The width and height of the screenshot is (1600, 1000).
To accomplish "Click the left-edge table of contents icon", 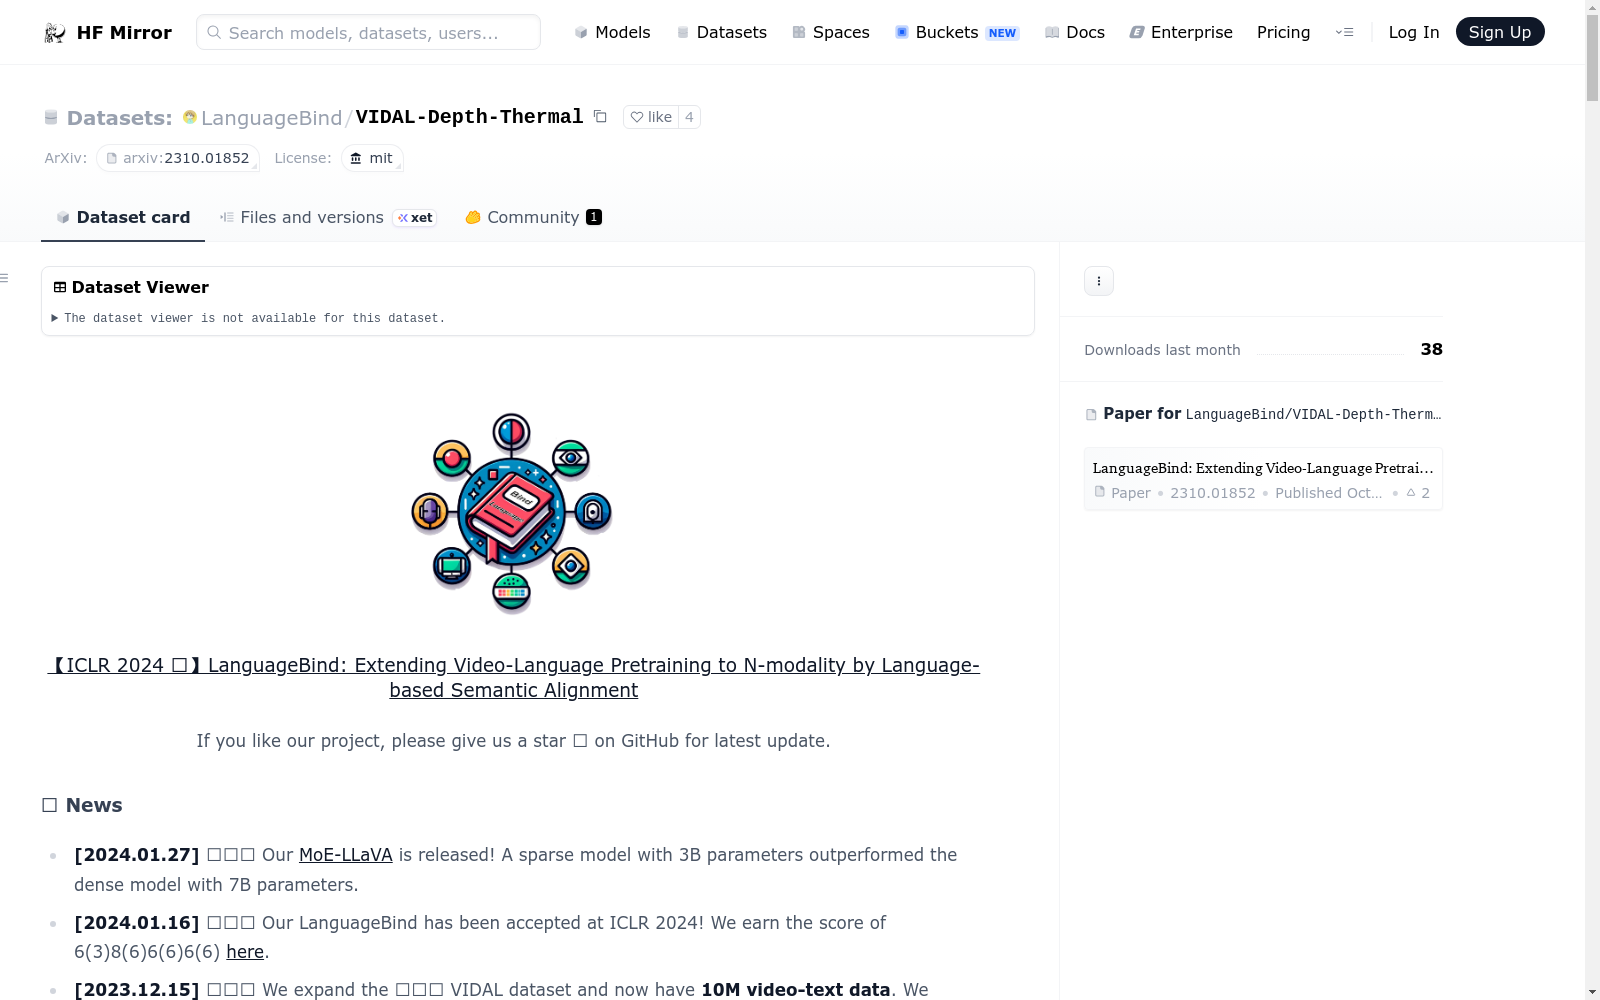I will tap(4, 278).
